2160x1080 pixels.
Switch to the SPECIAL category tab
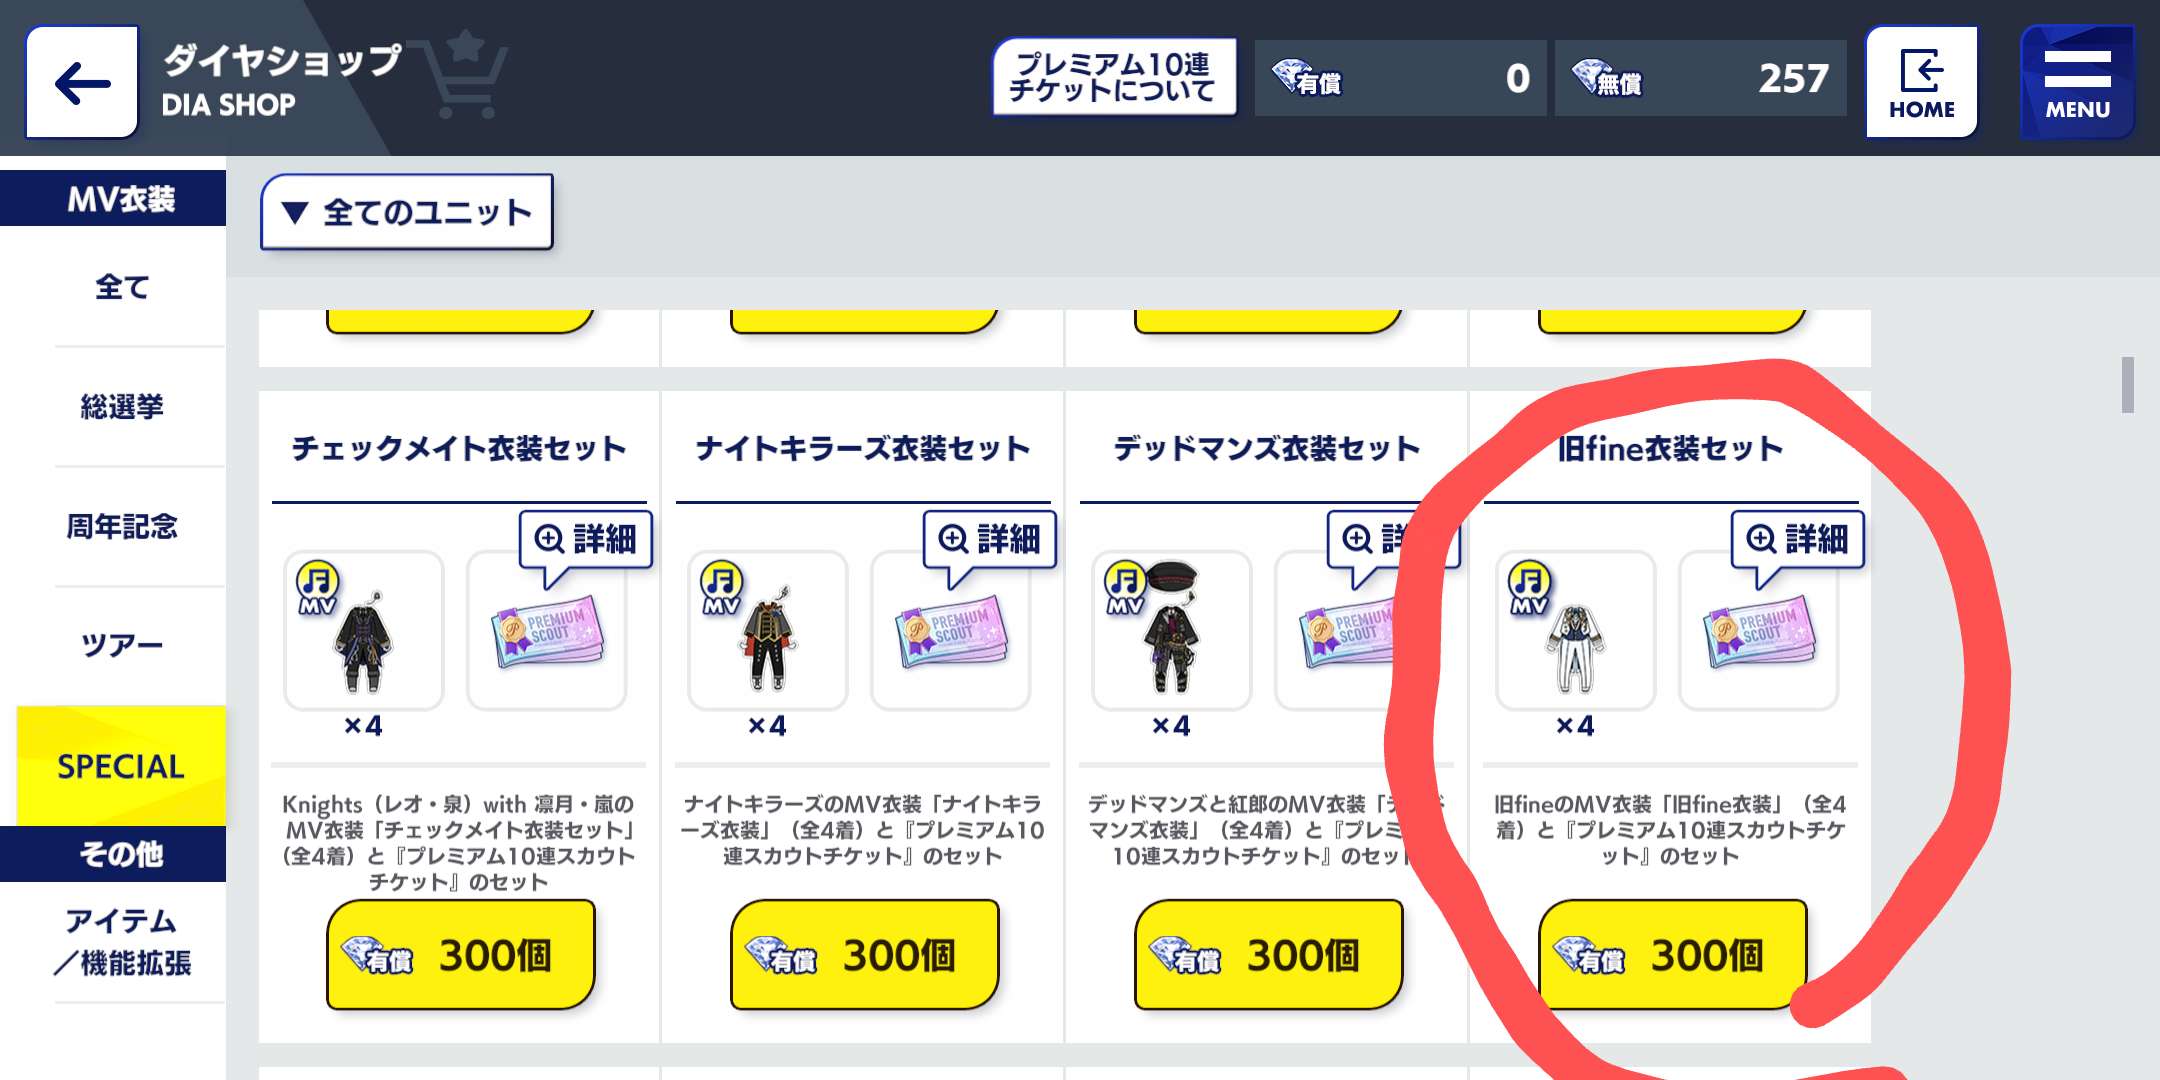click(121, 766)
